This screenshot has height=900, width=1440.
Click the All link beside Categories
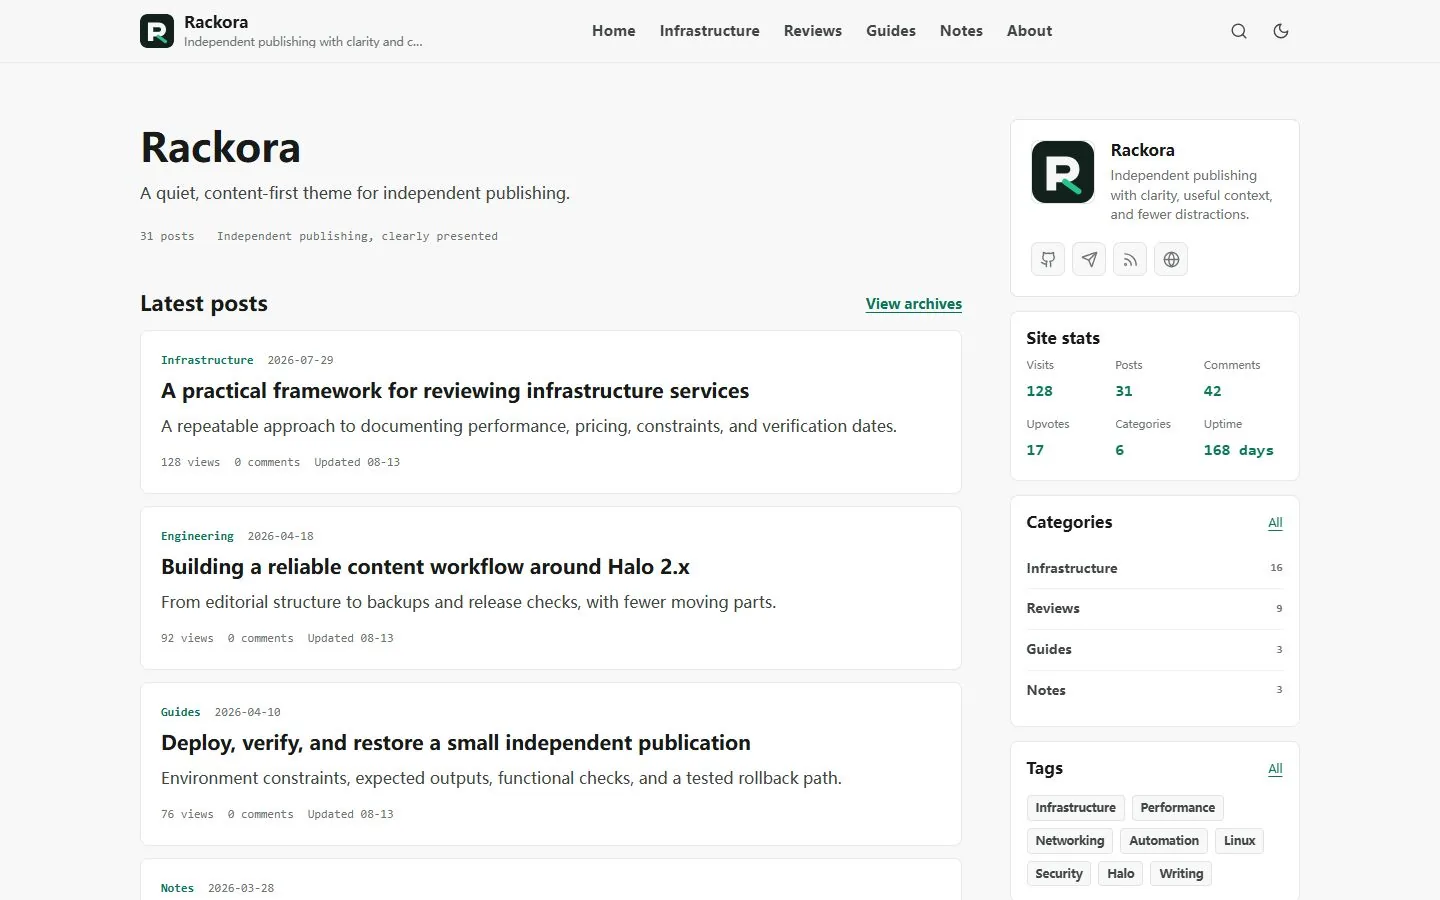pos(1275,523)
